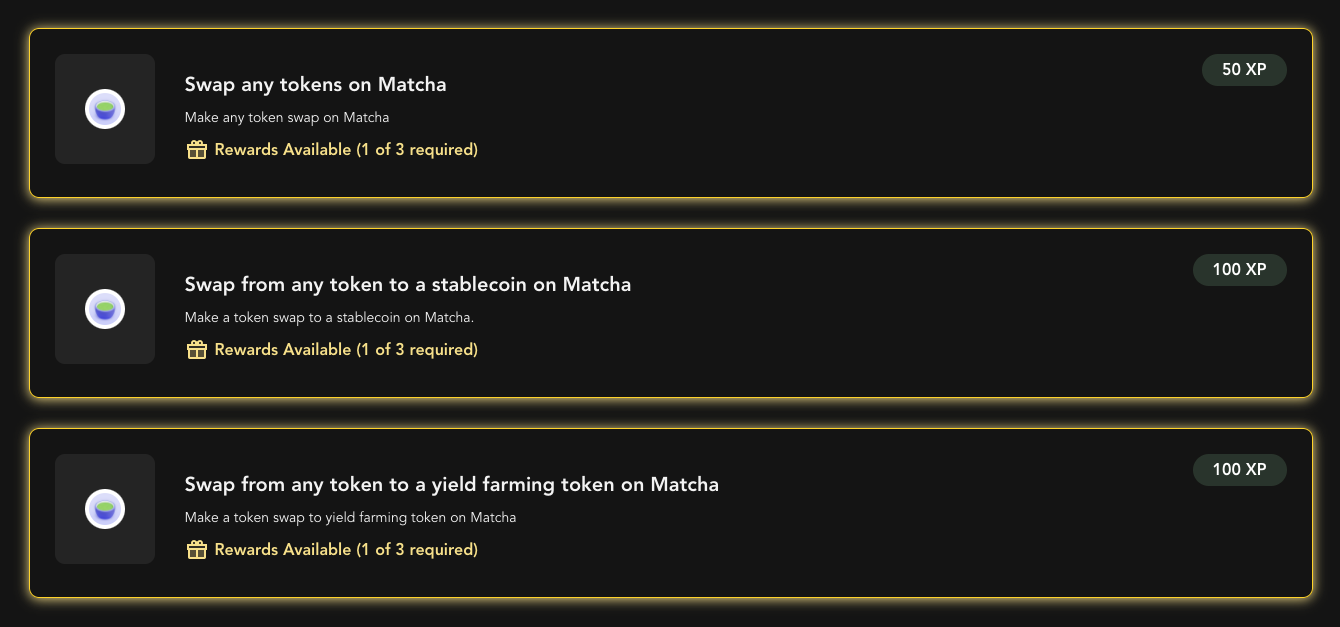The image size is (1340, 627).
Task: Open 'Swap any tokens on Matcha' title
Action: [315, 85]
